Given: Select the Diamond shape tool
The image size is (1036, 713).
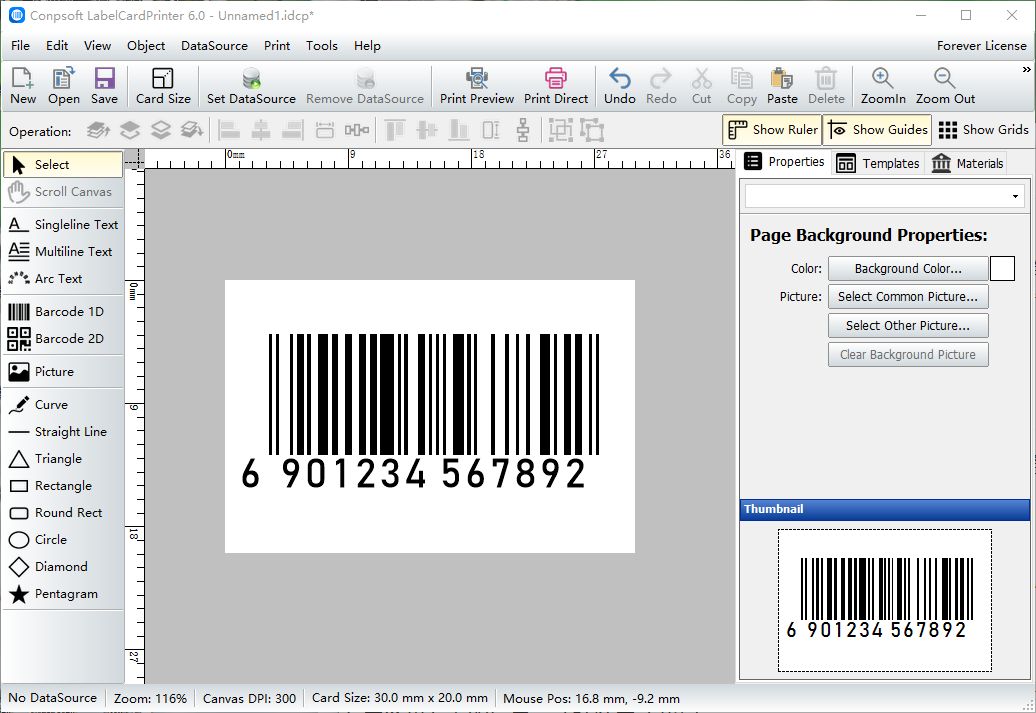Looking at the screenshot, I should (x=63, y=567).
